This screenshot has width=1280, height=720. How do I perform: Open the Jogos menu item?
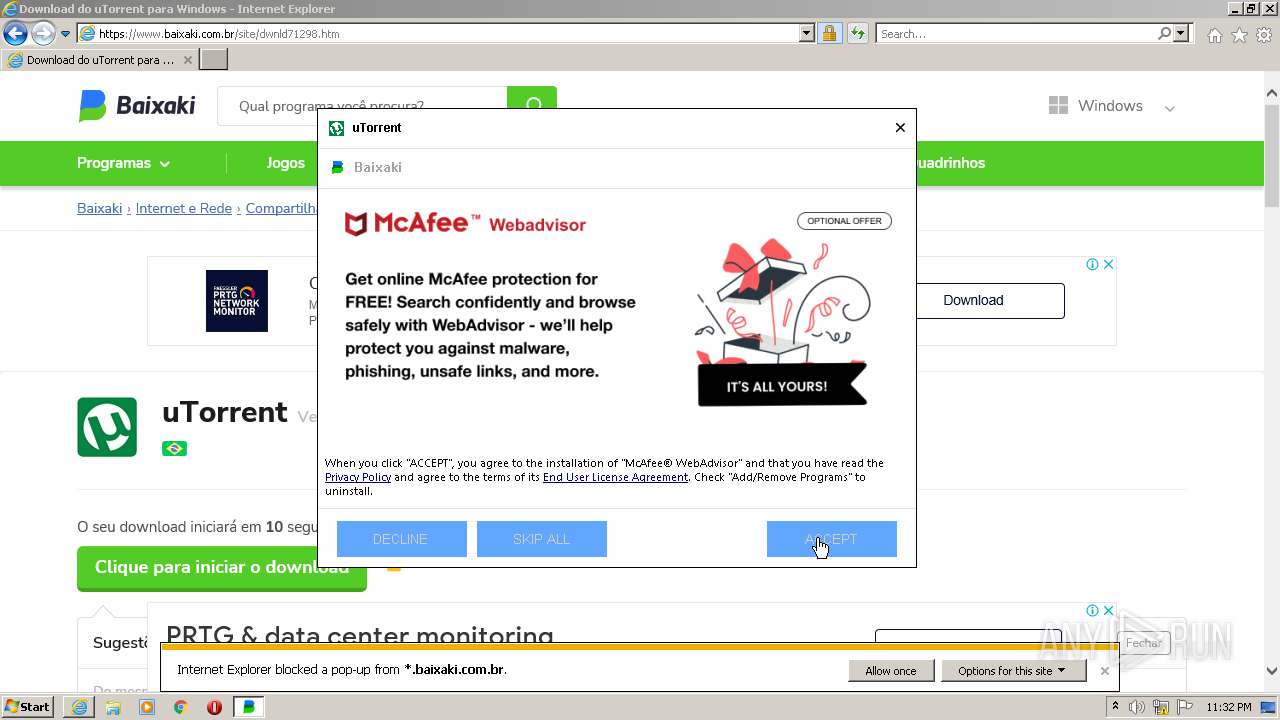[286, 163]
